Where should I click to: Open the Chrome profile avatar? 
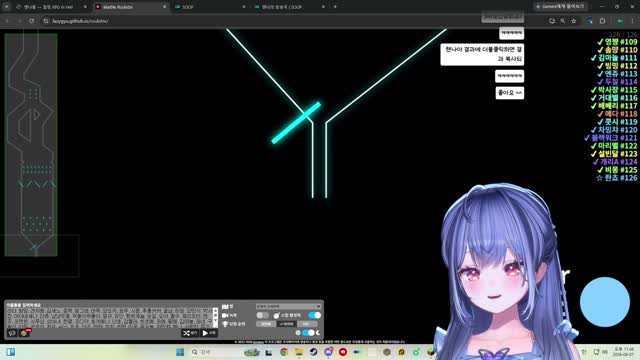click(620, 21)
